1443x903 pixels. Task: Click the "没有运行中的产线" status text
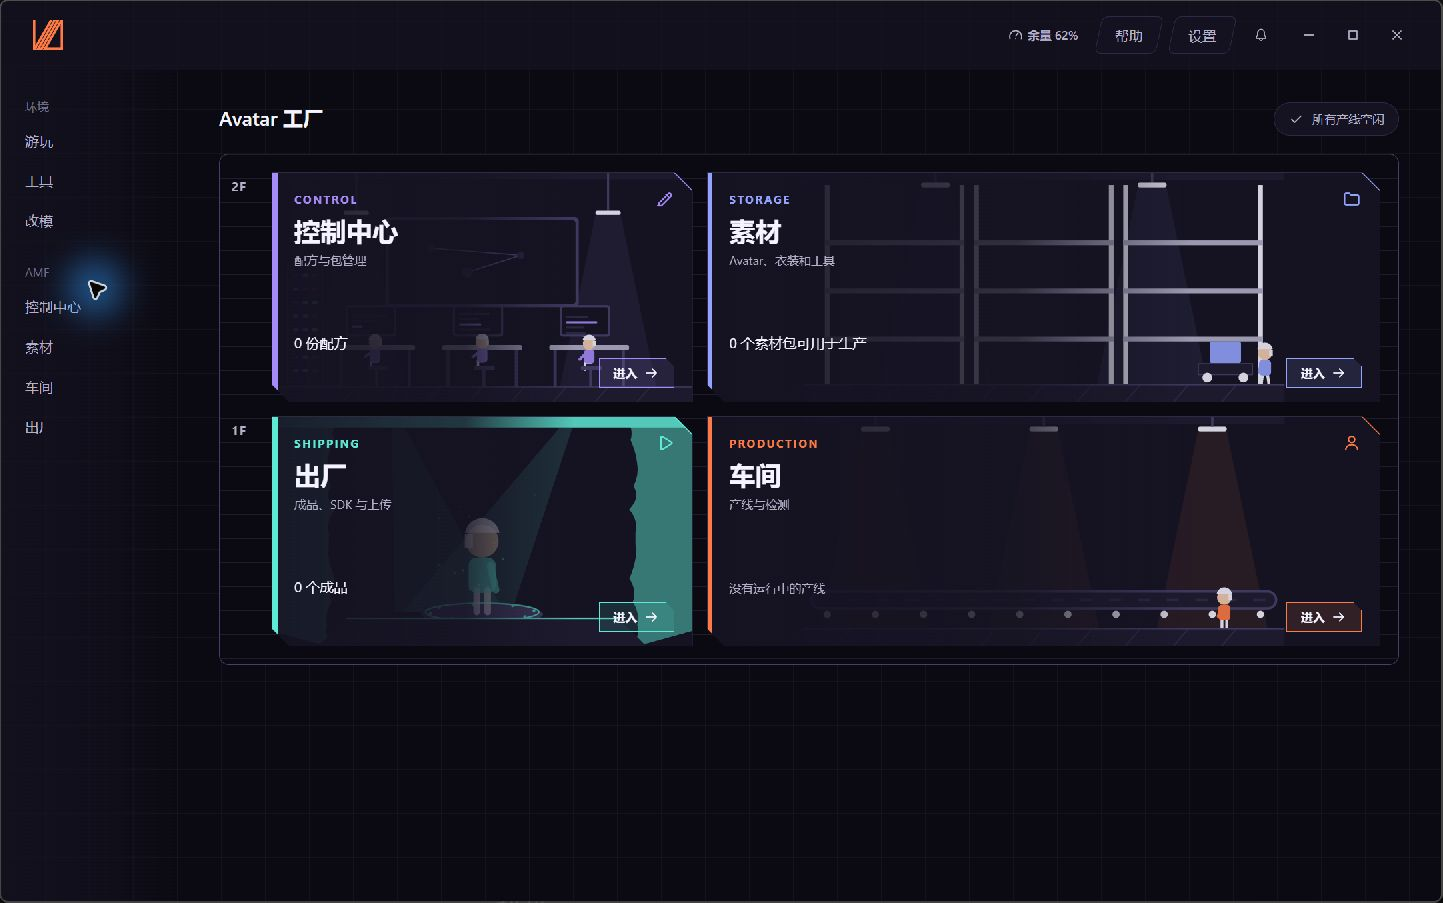coord(777,588)
